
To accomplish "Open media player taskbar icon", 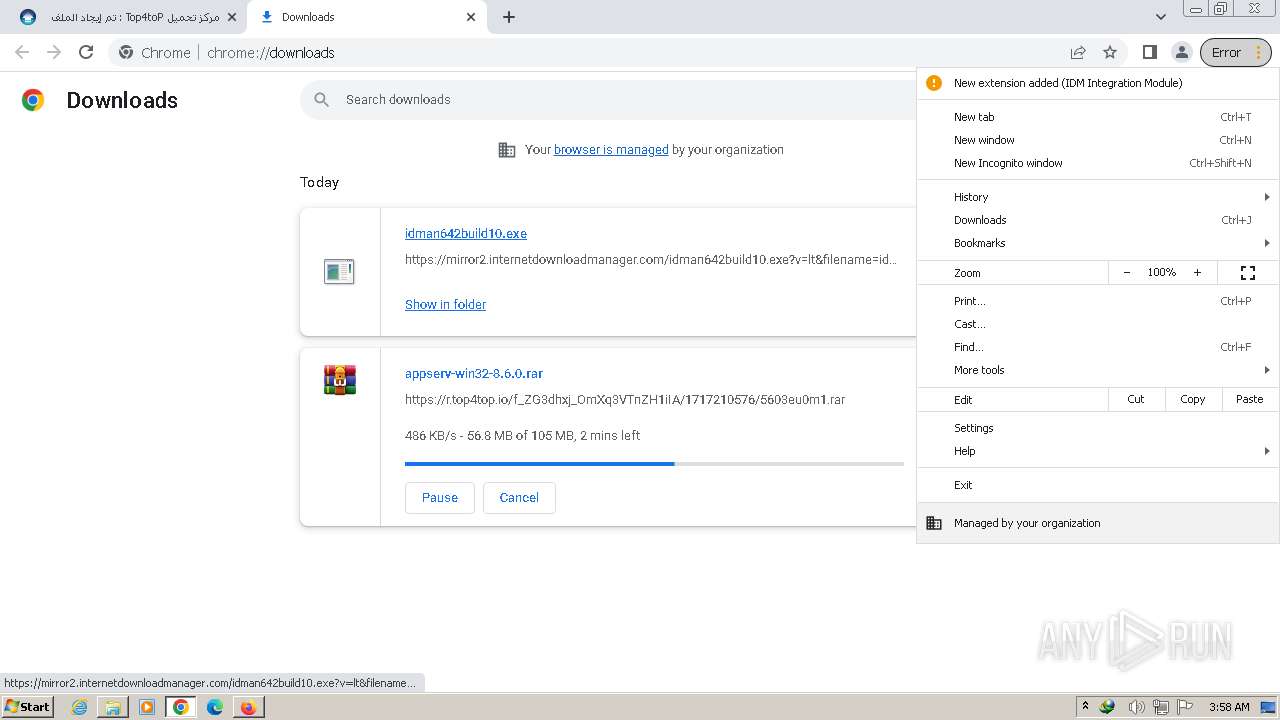I will pyautogui.click(x=147, y=707).
